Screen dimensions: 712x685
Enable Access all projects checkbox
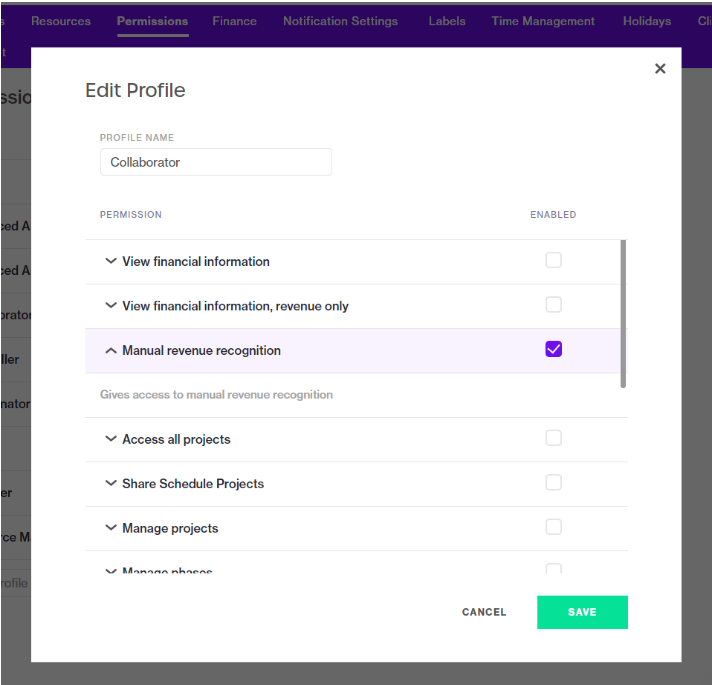(553, 438)
